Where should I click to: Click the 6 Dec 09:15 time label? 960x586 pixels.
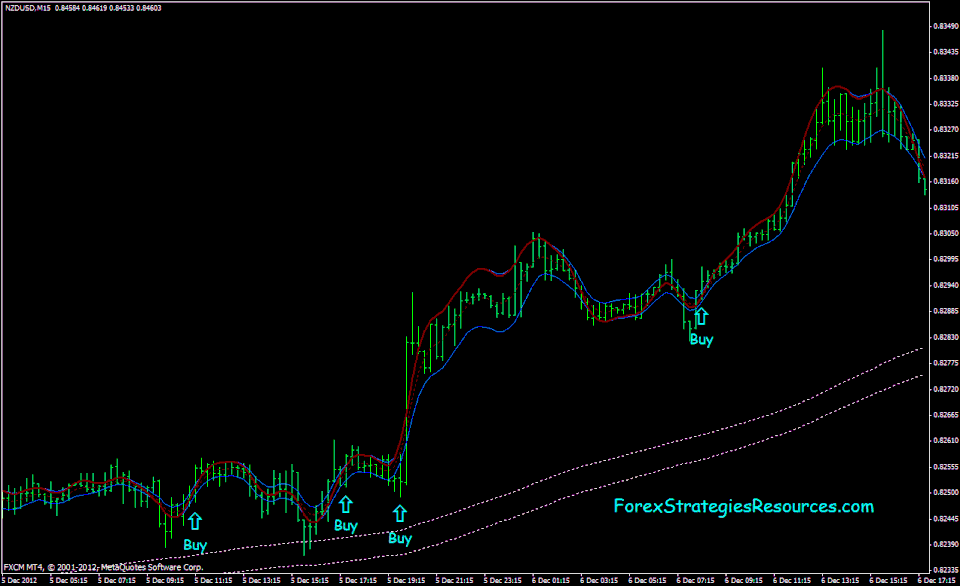[744, 580]
